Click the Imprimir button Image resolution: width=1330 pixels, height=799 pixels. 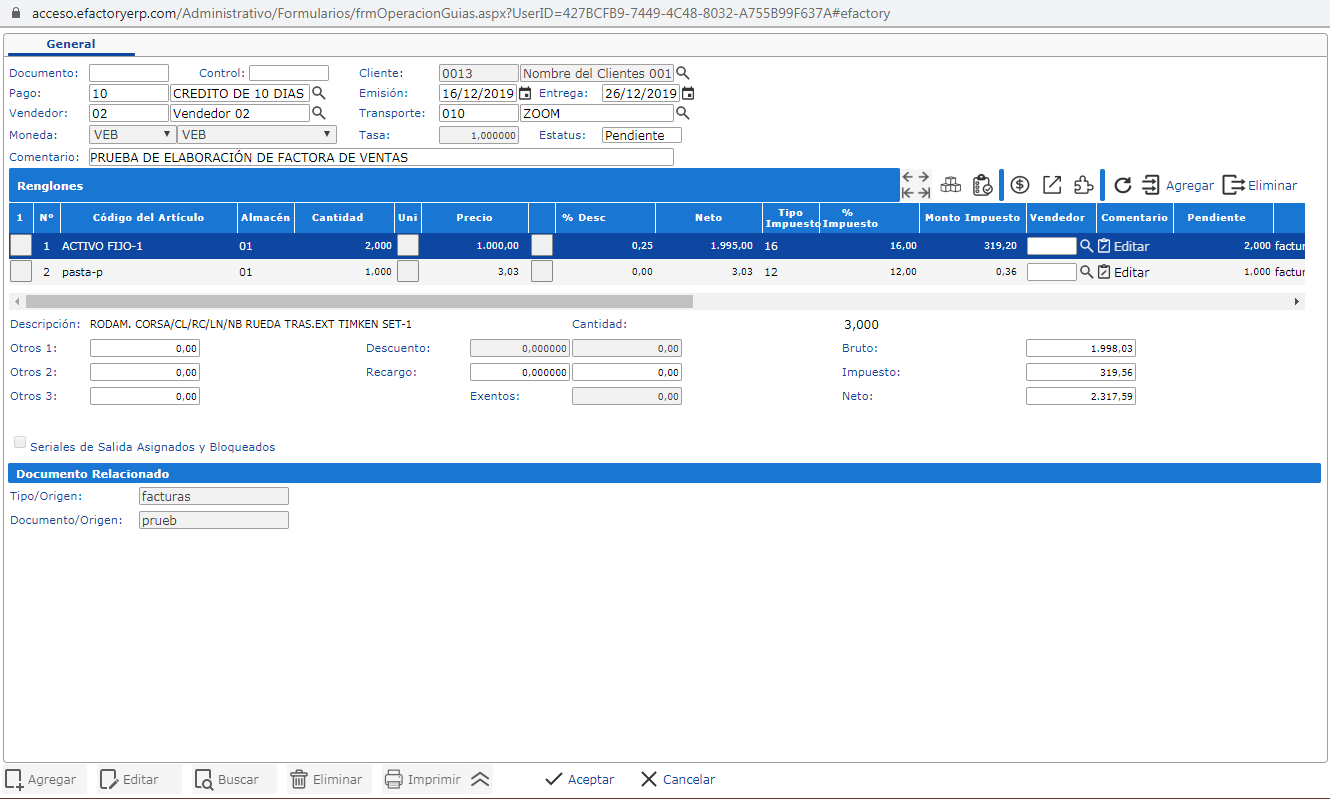tap(423, 780)
